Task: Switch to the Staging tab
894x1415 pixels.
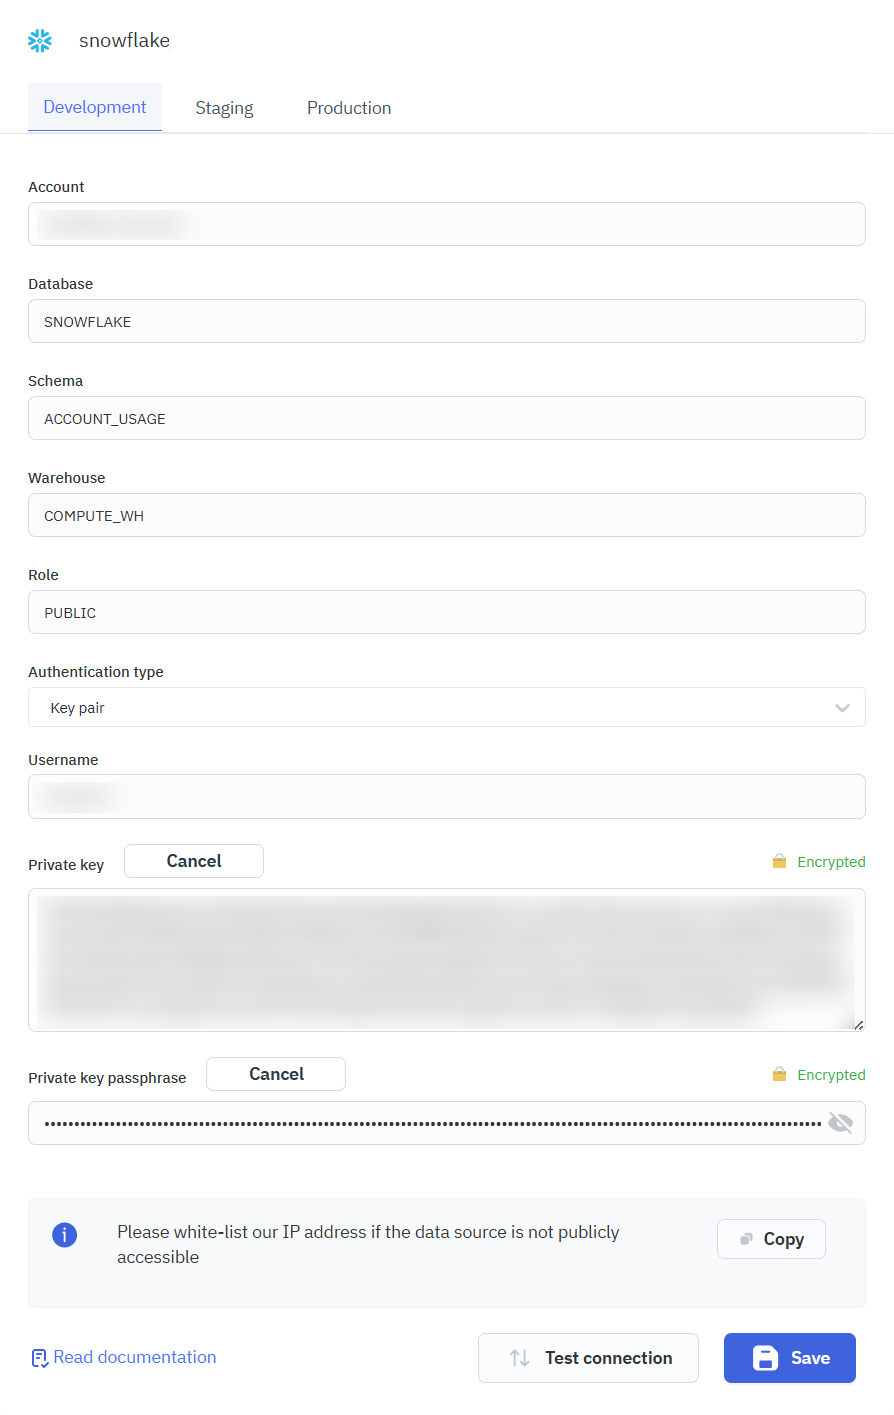Action: [224, 108]
